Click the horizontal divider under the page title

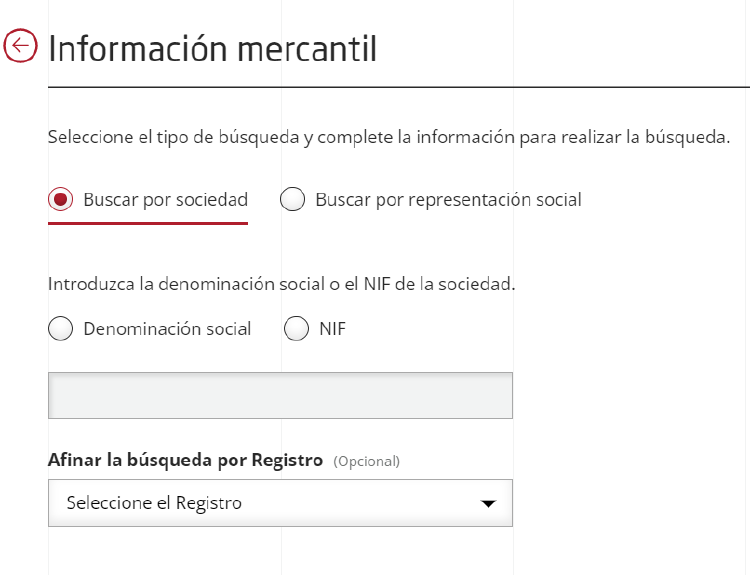click(x=398, y=87)
